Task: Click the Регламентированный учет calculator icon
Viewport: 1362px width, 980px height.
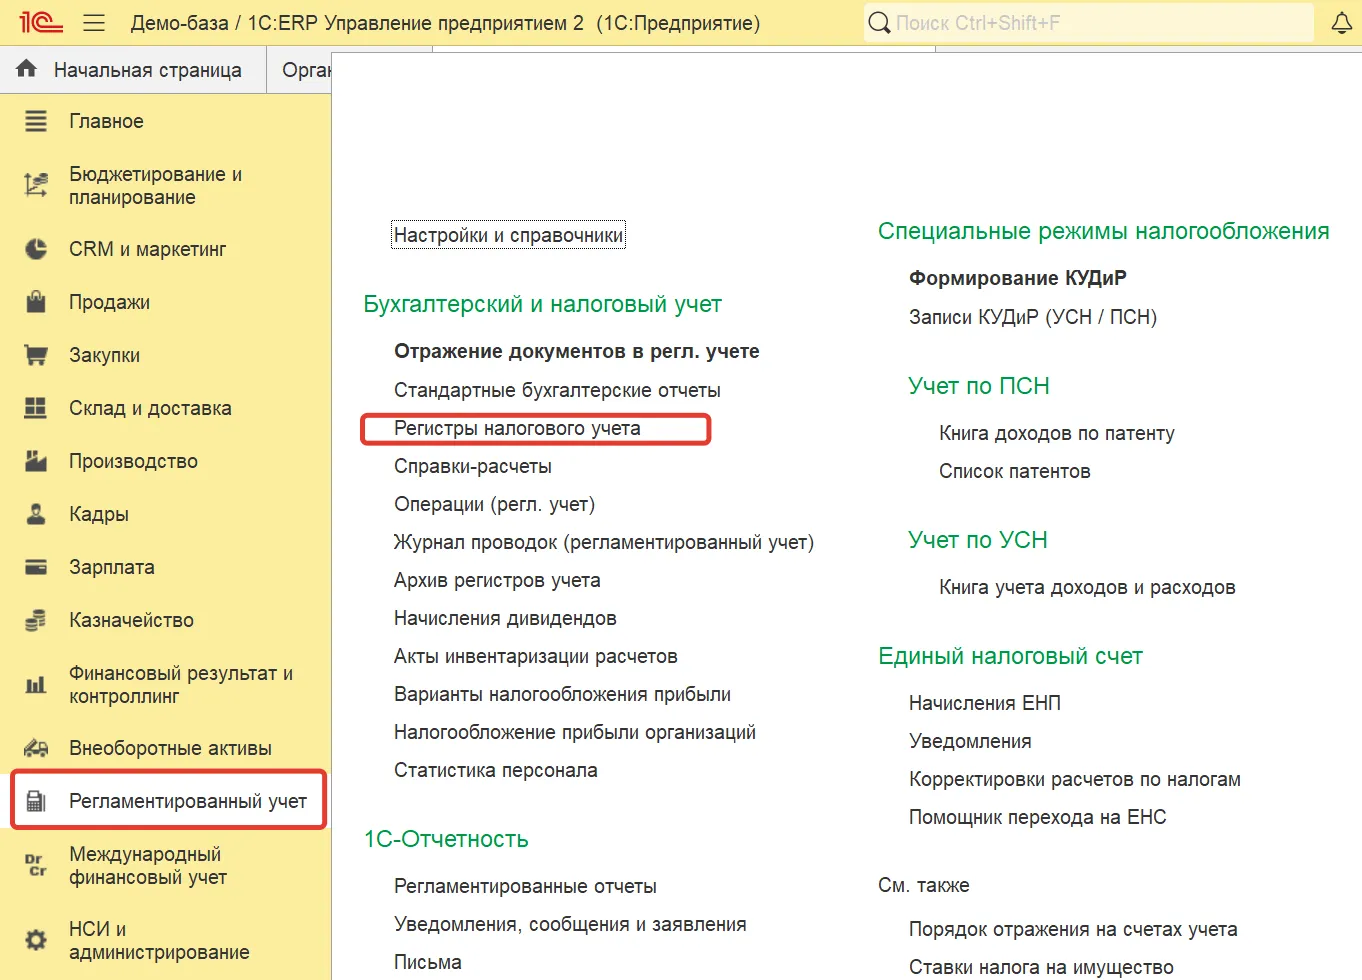Action: pos(36,801)
